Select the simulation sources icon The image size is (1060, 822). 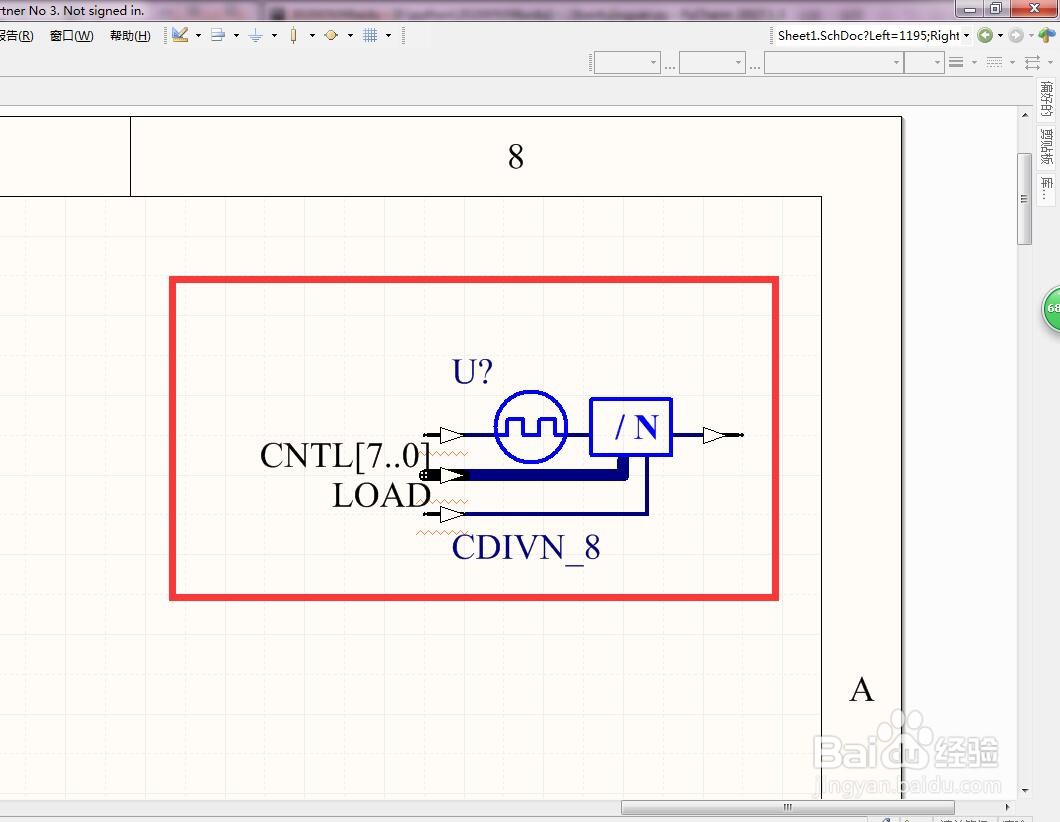point(331,35)
